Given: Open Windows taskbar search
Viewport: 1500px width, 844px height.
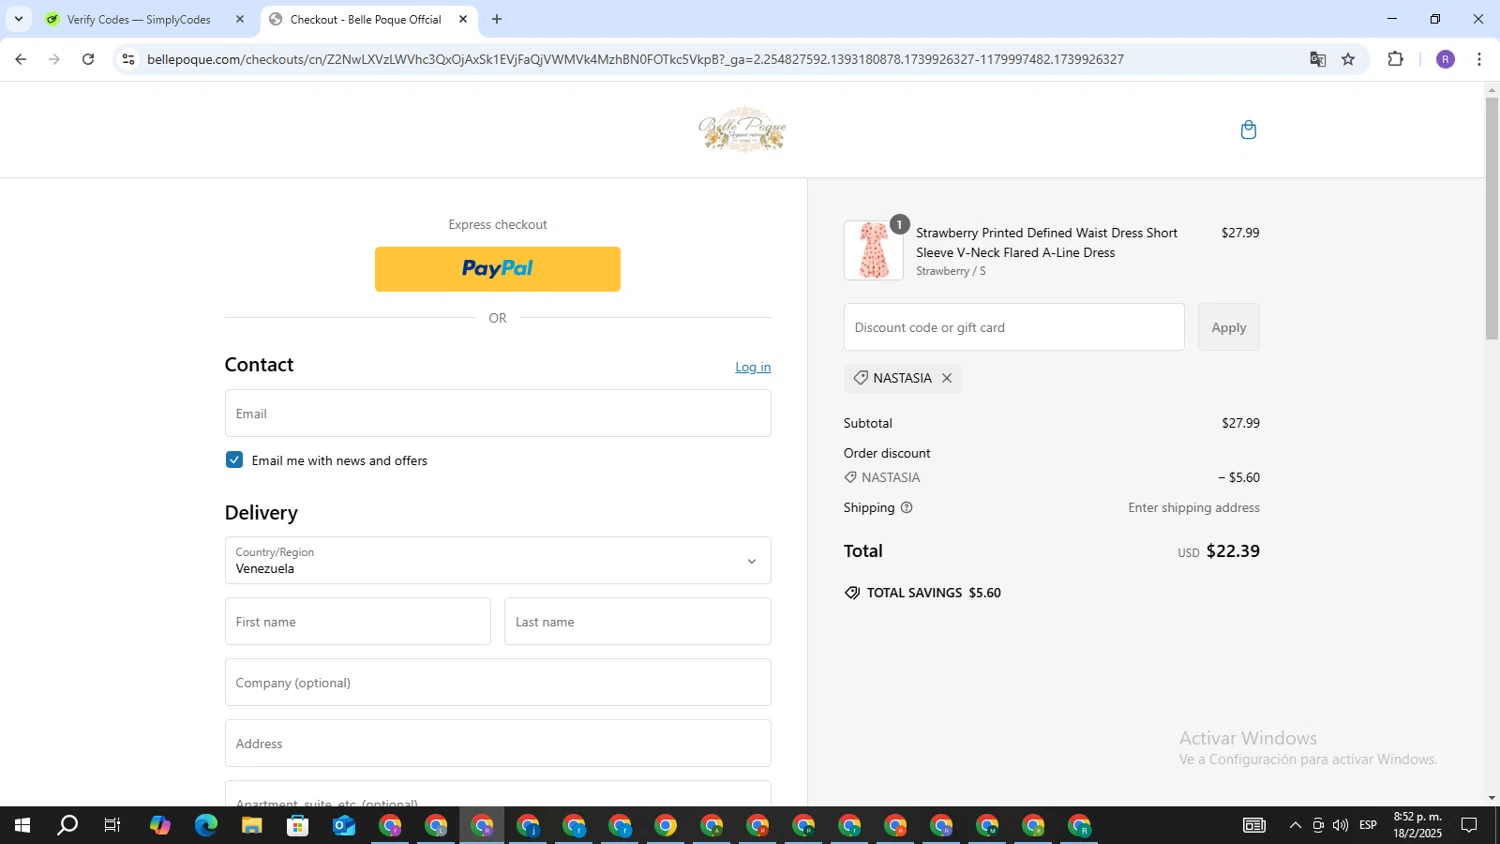Looking at the screenshot, I should click(x=67, y=825).
